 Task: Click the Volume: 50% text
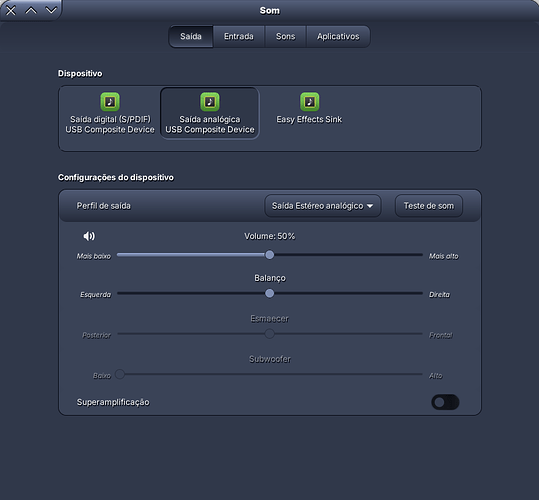270,236
